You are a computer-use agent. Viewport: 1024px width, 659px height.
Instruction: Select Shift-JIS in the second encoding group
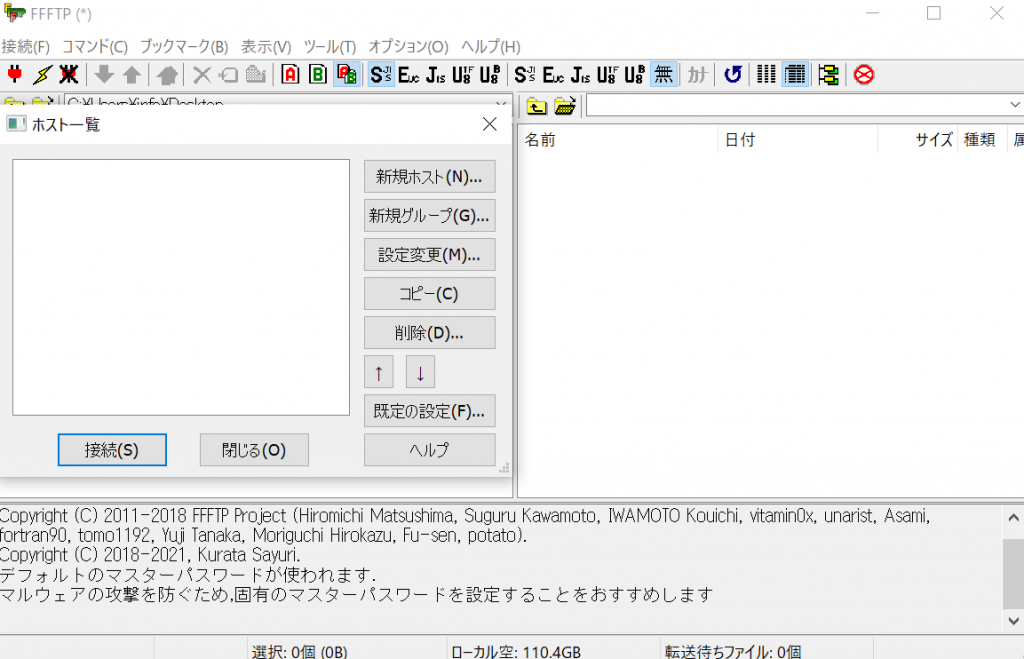526,74
